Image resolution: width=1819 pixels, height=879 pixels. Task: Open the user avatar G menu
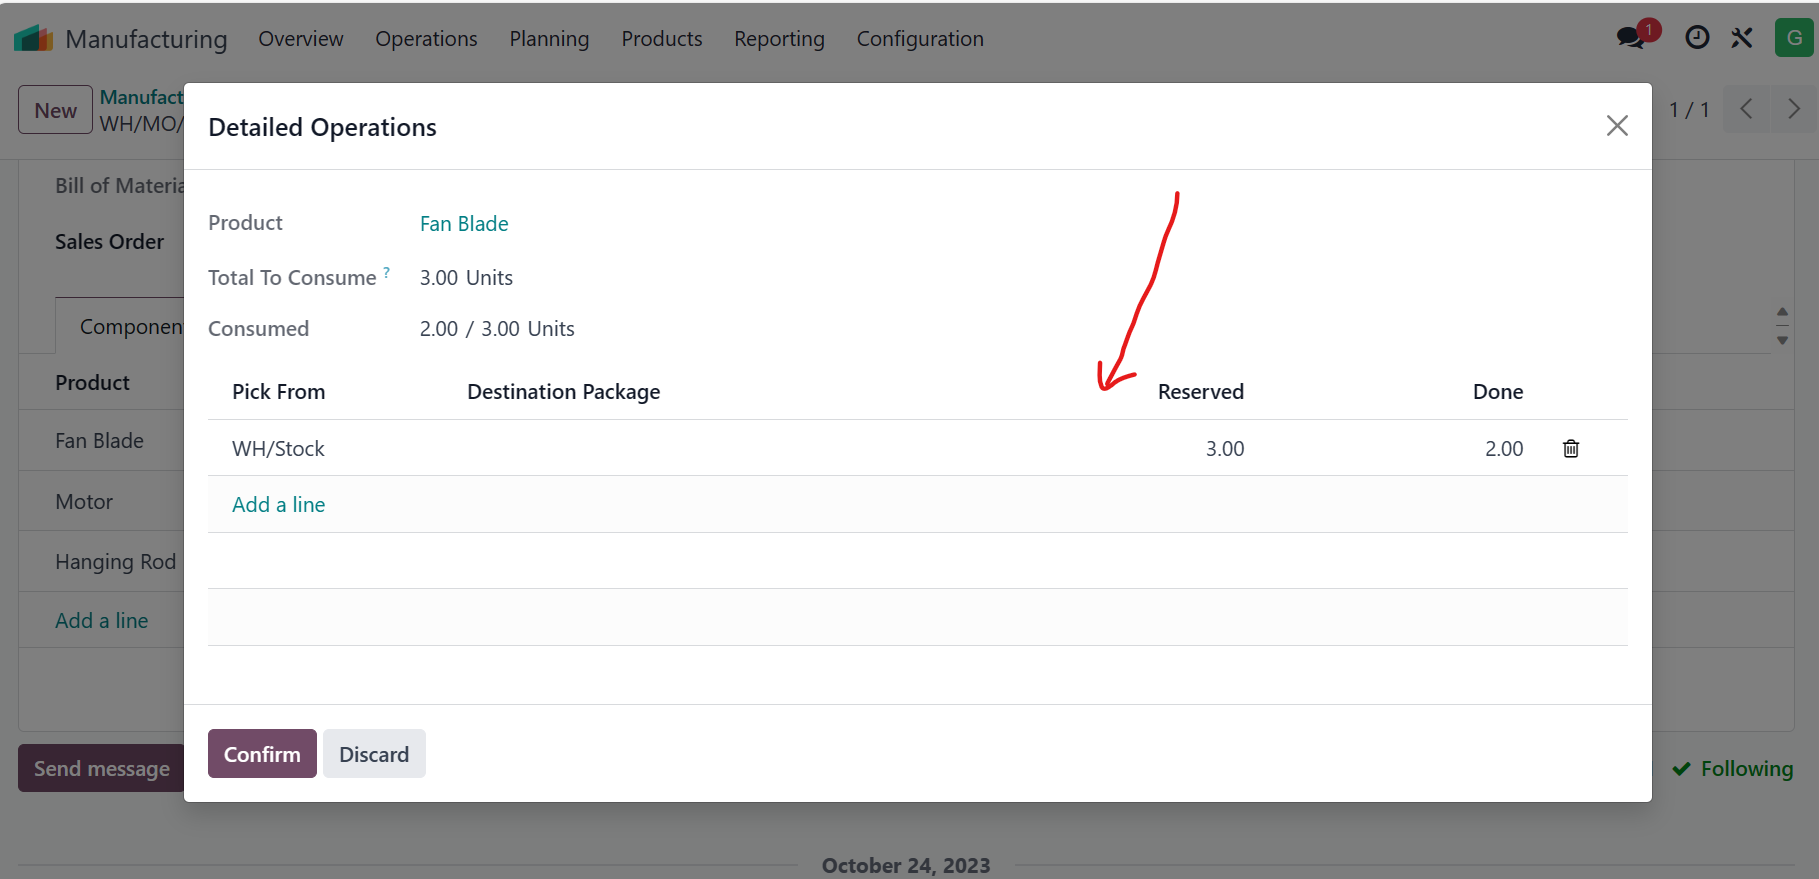(1794, 38)
